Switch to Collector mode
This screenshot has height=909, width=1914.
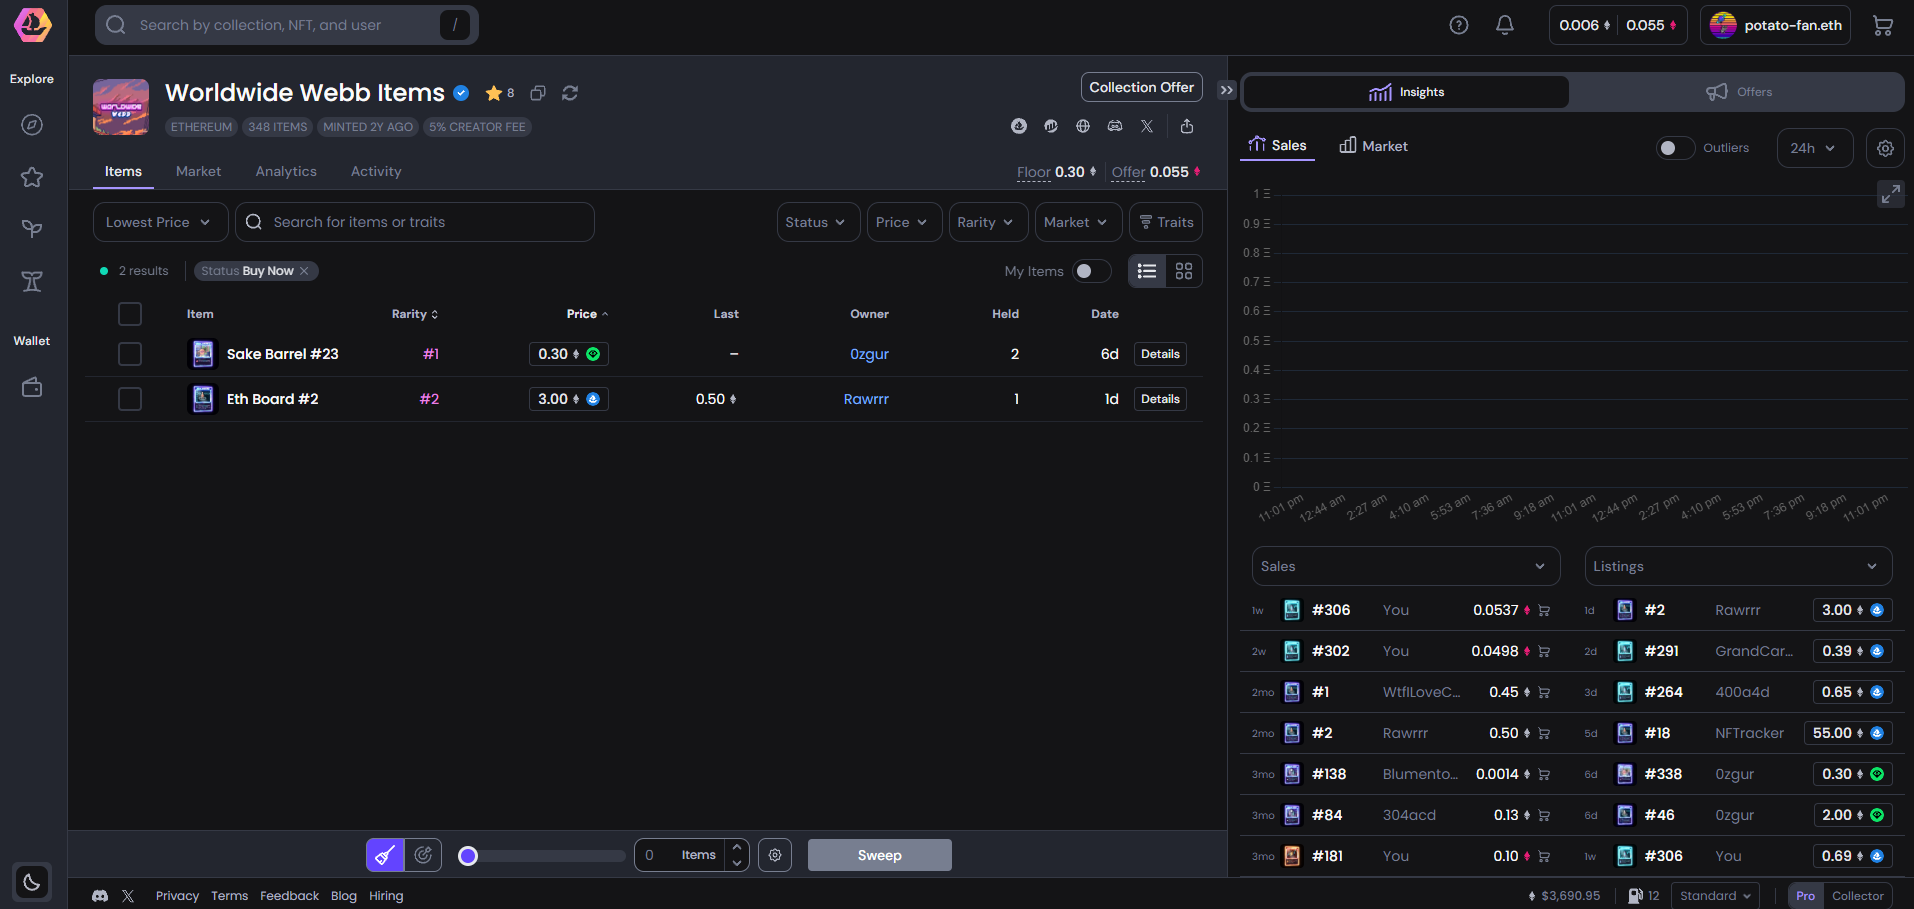pos(1858,896)
